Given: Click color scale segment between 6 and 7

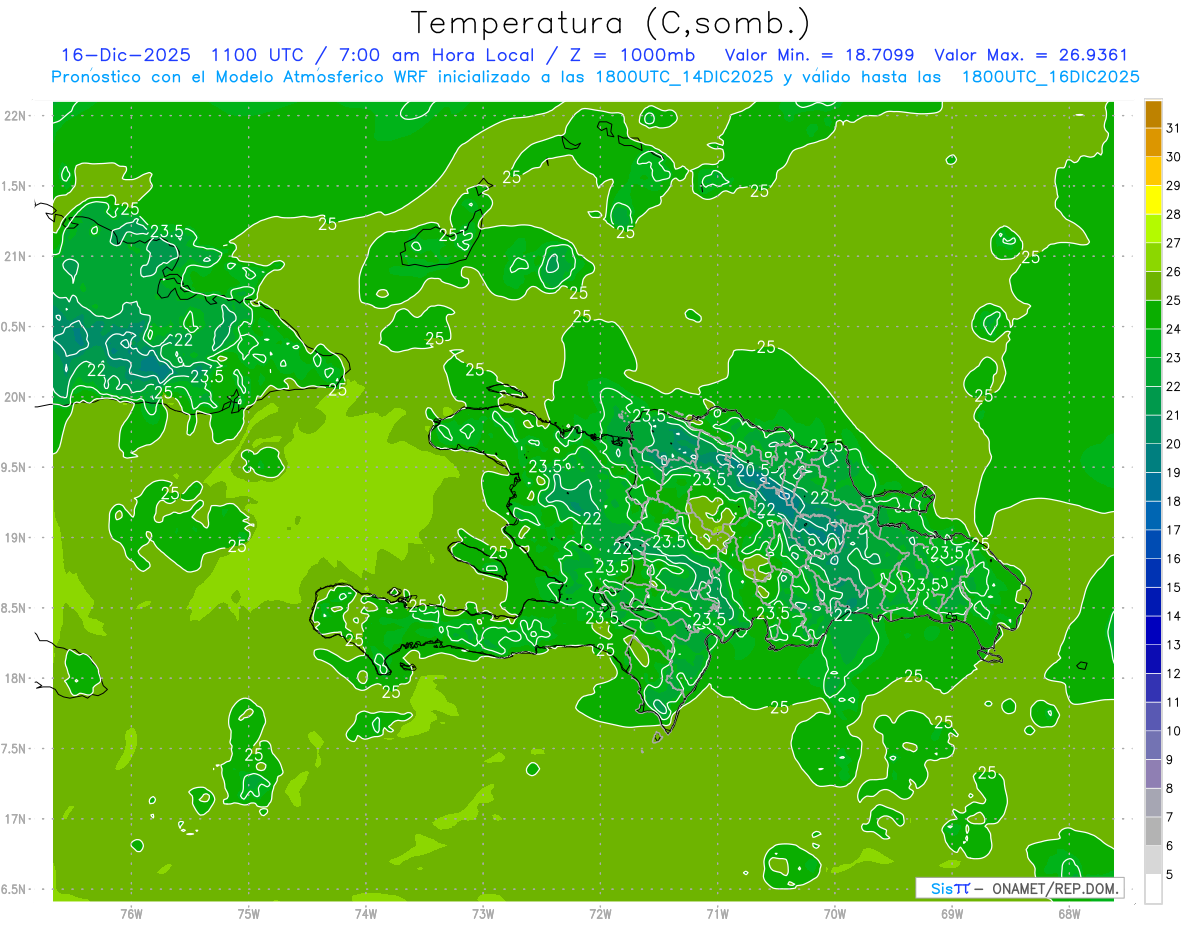Looking at the screenshot, I should (x=1153, y=831).
